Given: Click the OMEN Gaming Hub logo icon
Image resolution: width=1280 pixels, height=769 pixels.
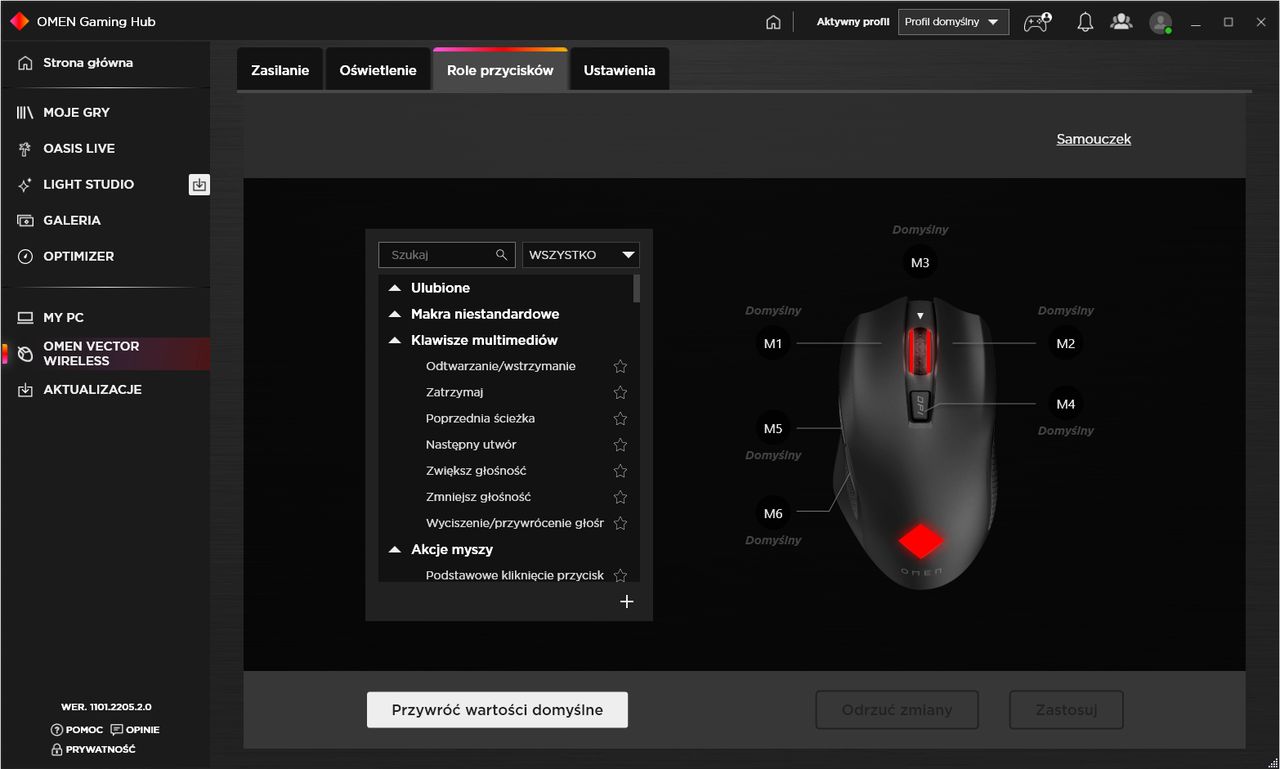Looking at the screenshot, I should tap(19, 21).
